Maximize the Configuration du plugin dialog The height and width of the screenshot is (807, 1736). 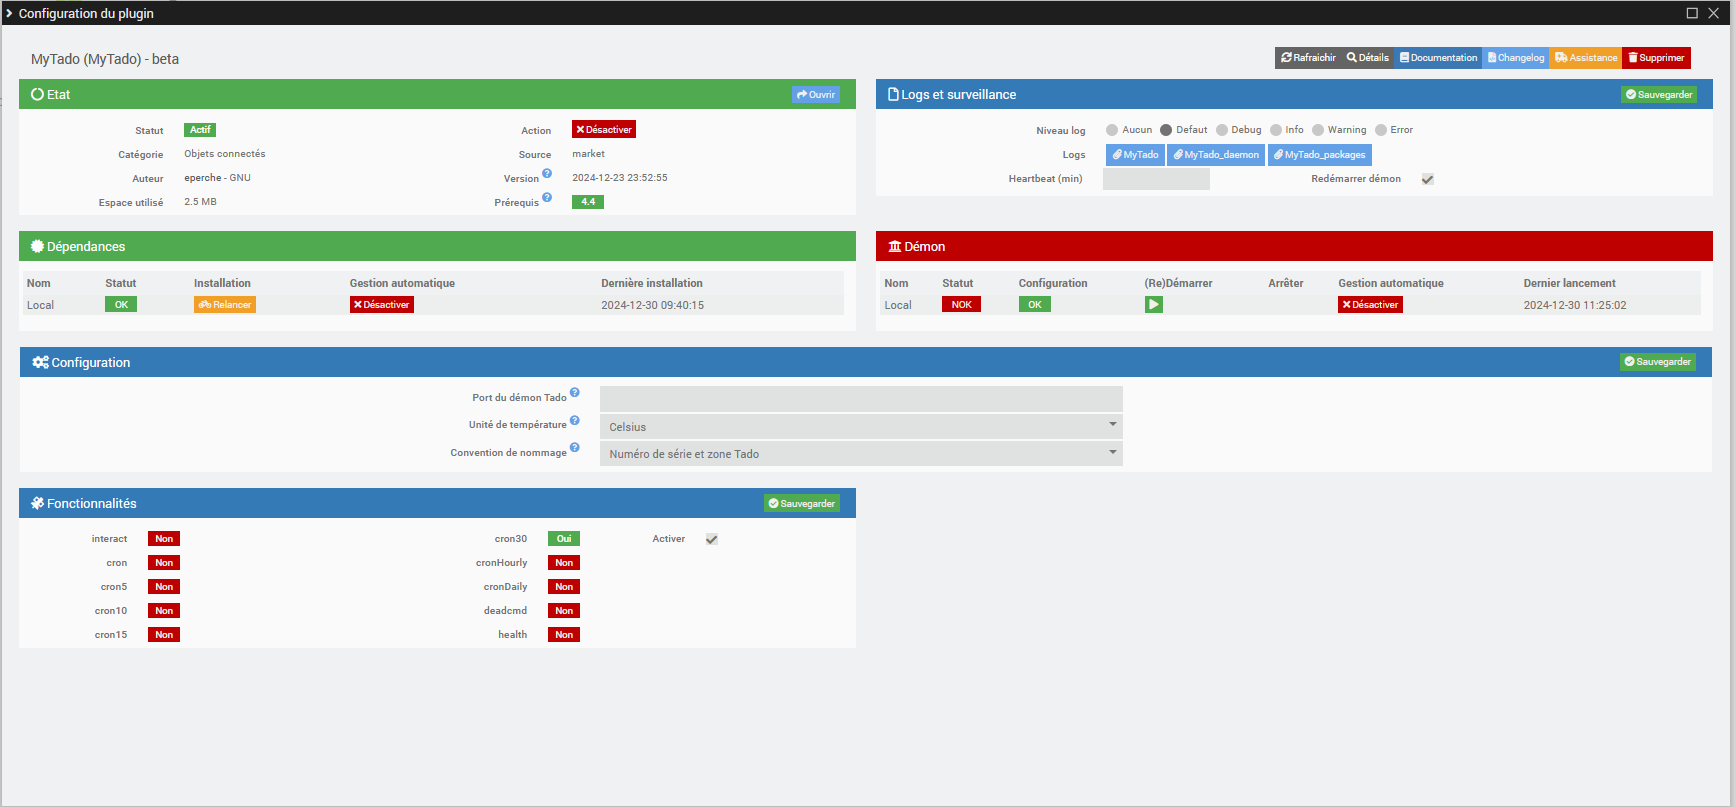(1692, 13)
